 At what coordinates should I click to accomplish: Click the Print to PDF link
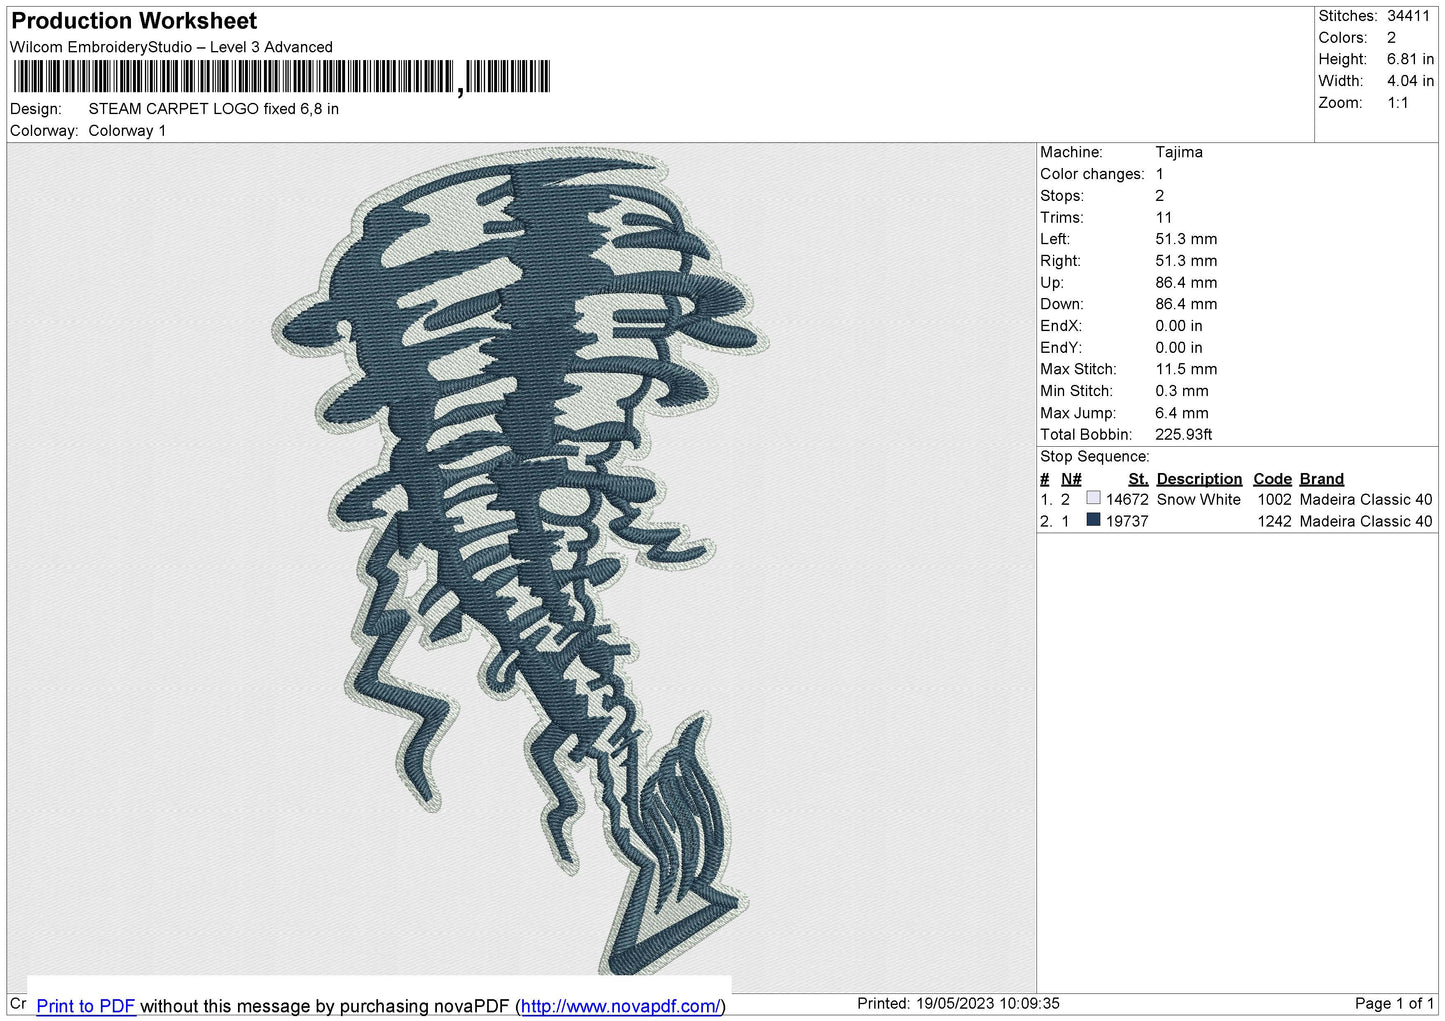click(x=86, y=1006)
